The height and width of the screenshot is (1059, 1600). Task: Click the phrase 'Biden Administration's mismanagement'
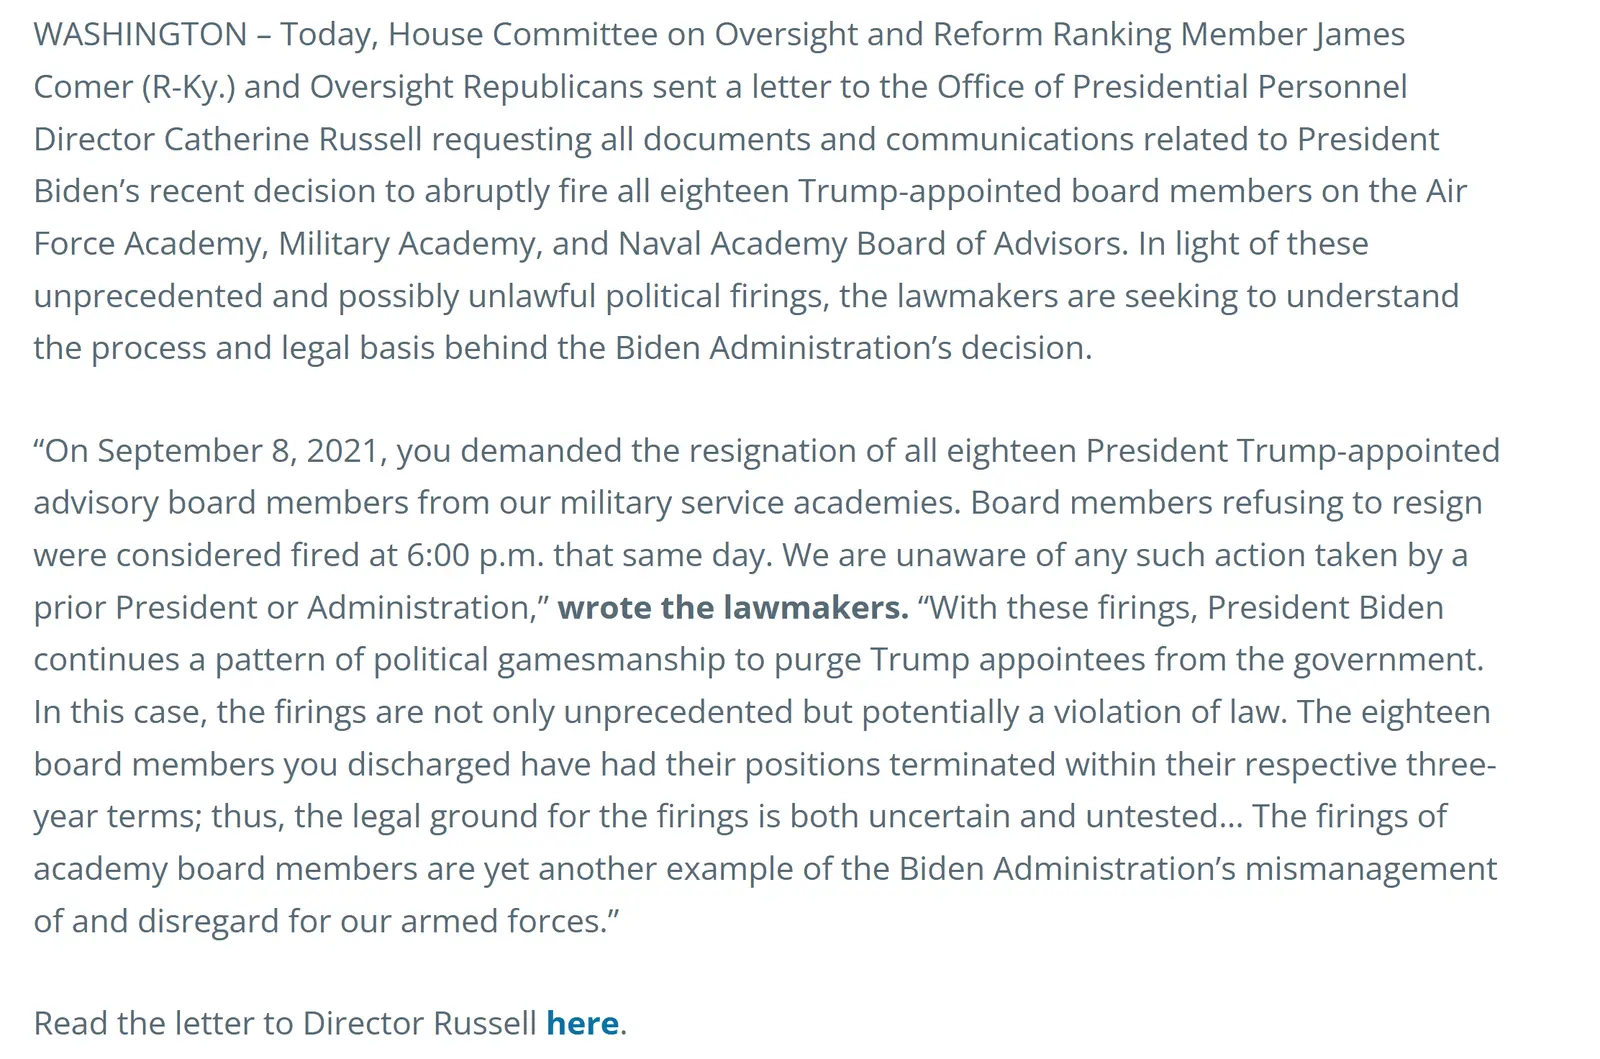tap(1198, 869)
